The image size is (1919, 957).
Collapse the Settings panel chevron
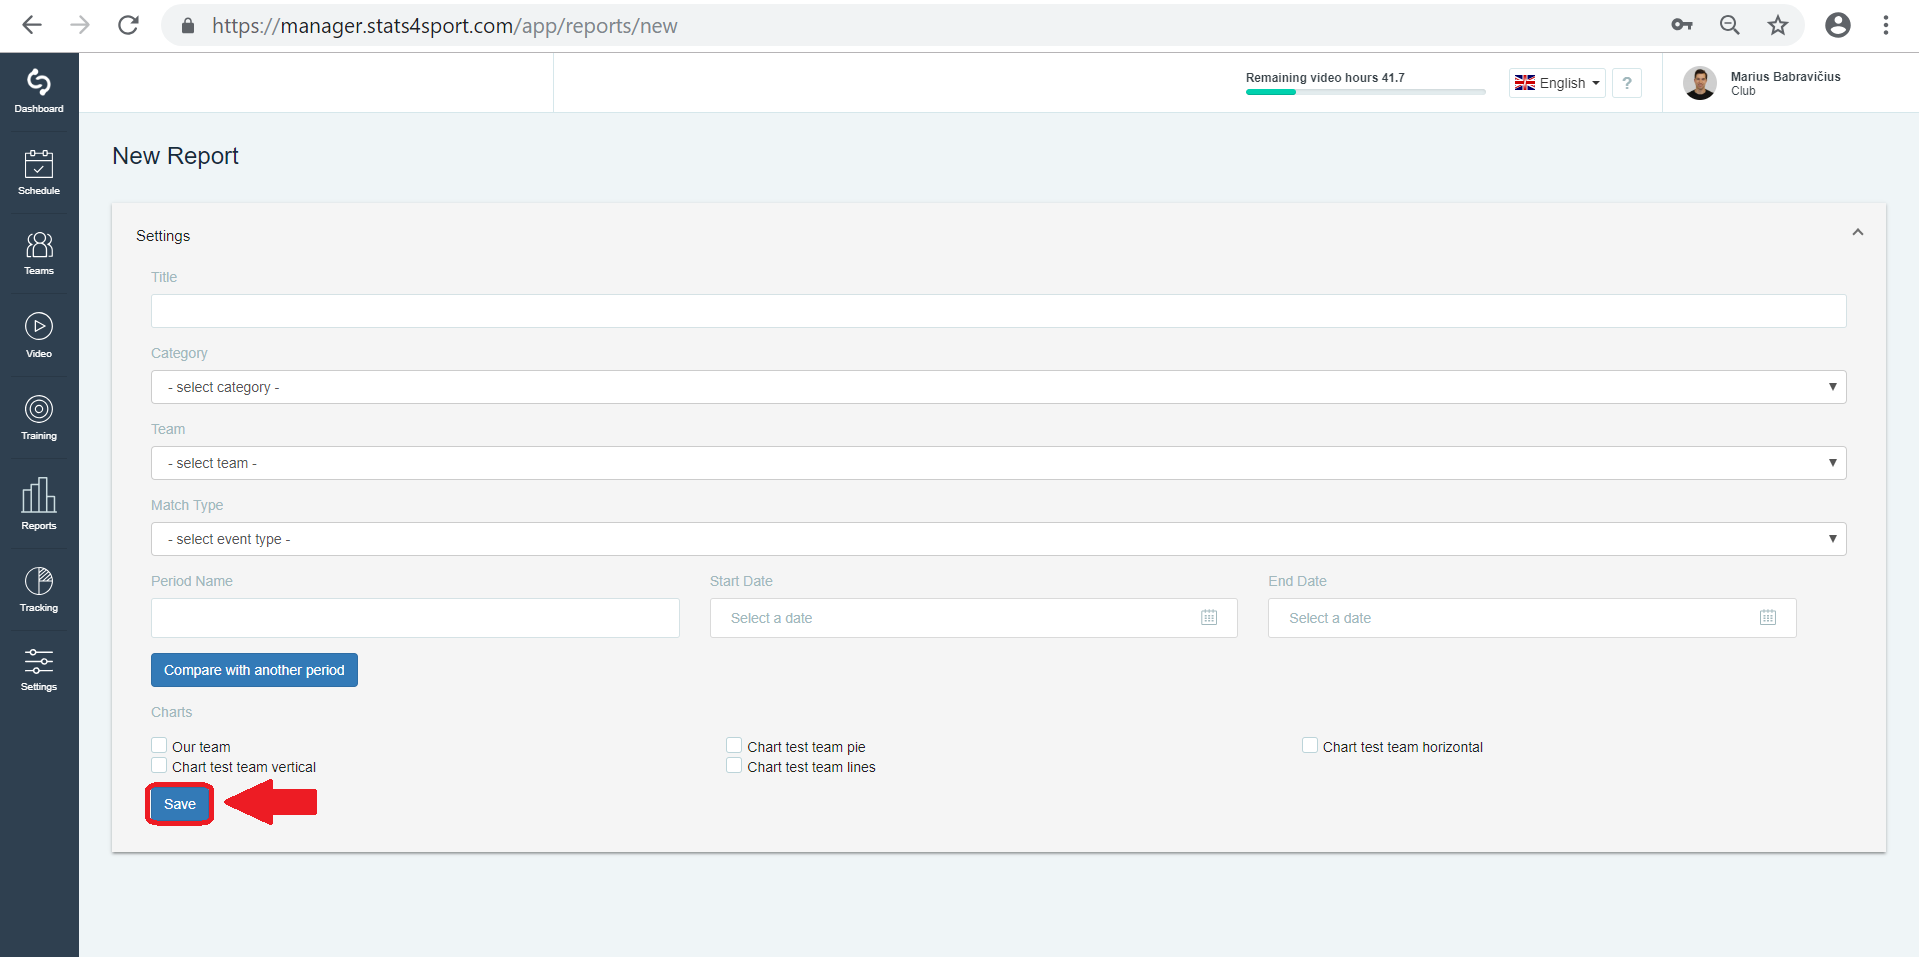point(1857,232)
